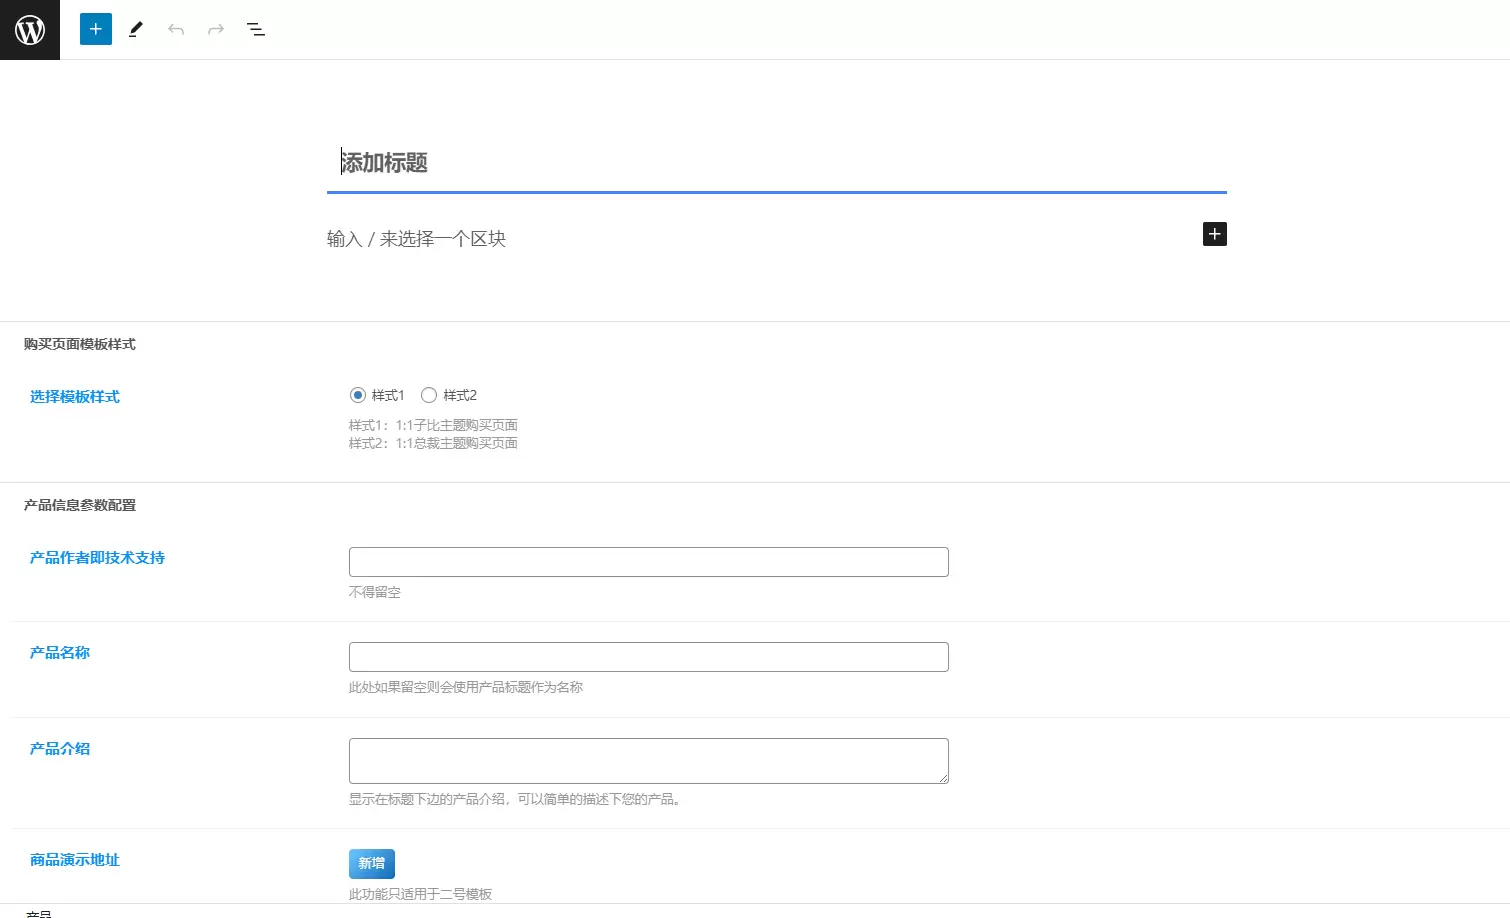This screenshot has height=918, width=1510.
Task: Click the 产品介绍 field label
Action: tap(60, 749)
